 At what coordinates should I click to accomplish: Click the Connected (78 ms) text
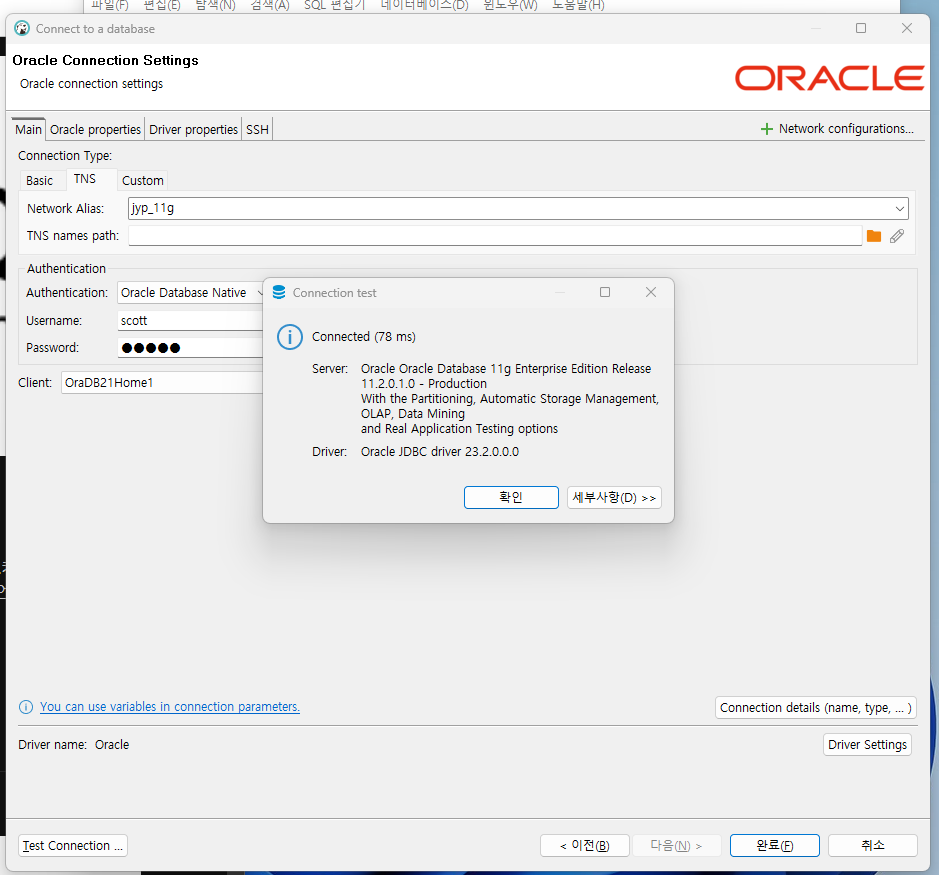pos(364,337)
